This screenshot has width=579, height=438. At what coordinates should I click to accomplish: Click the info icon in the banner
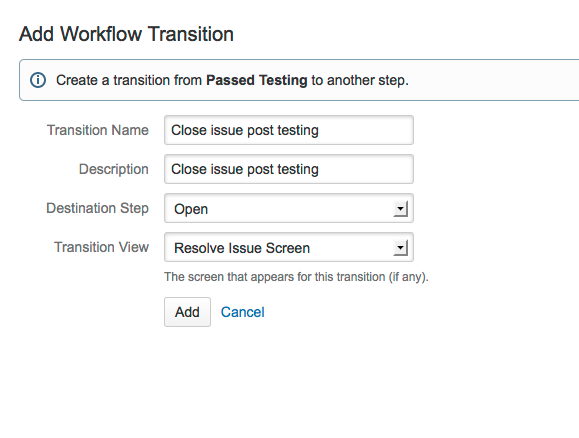tap(38, 80)
